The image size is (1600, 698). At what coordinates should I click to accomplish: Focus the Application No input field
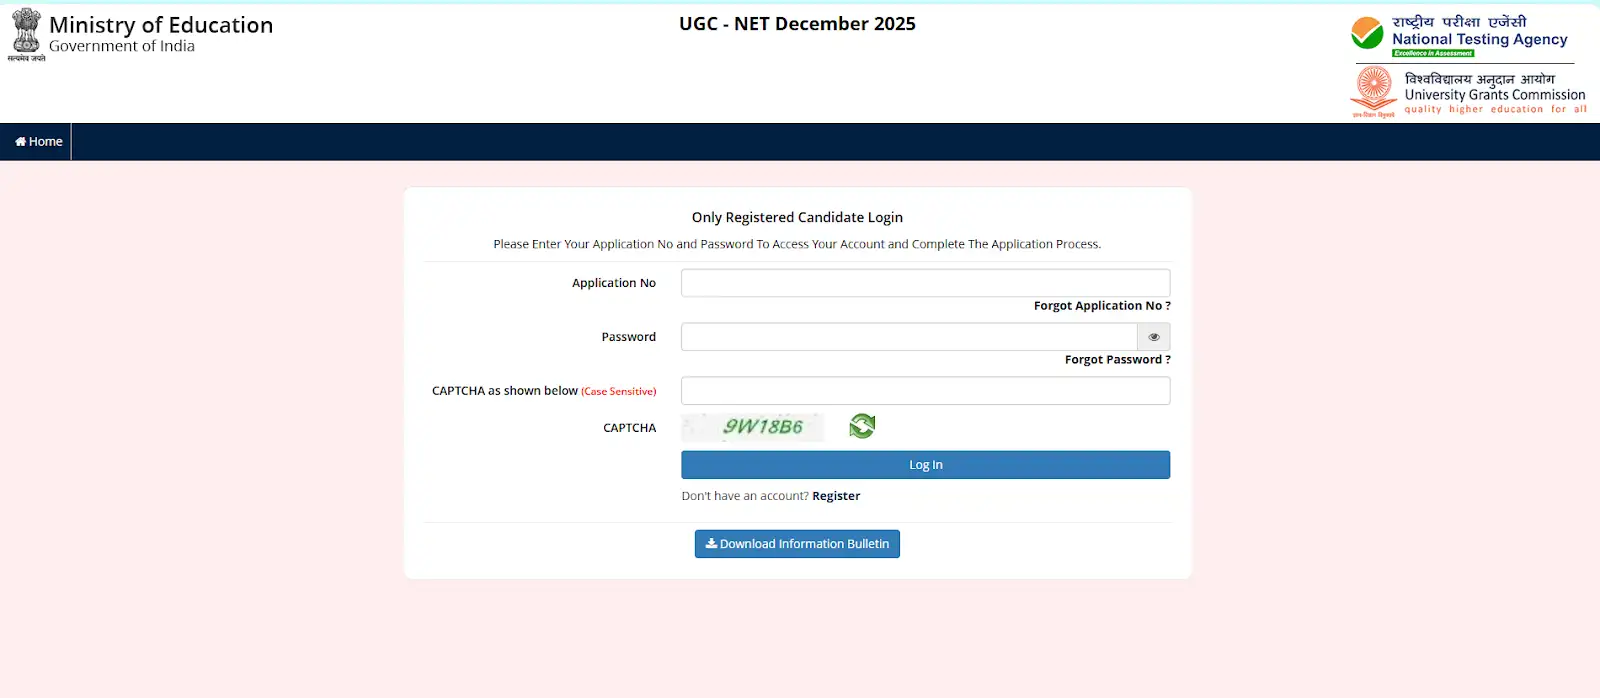pyautogui.click(x=925, y=283)
